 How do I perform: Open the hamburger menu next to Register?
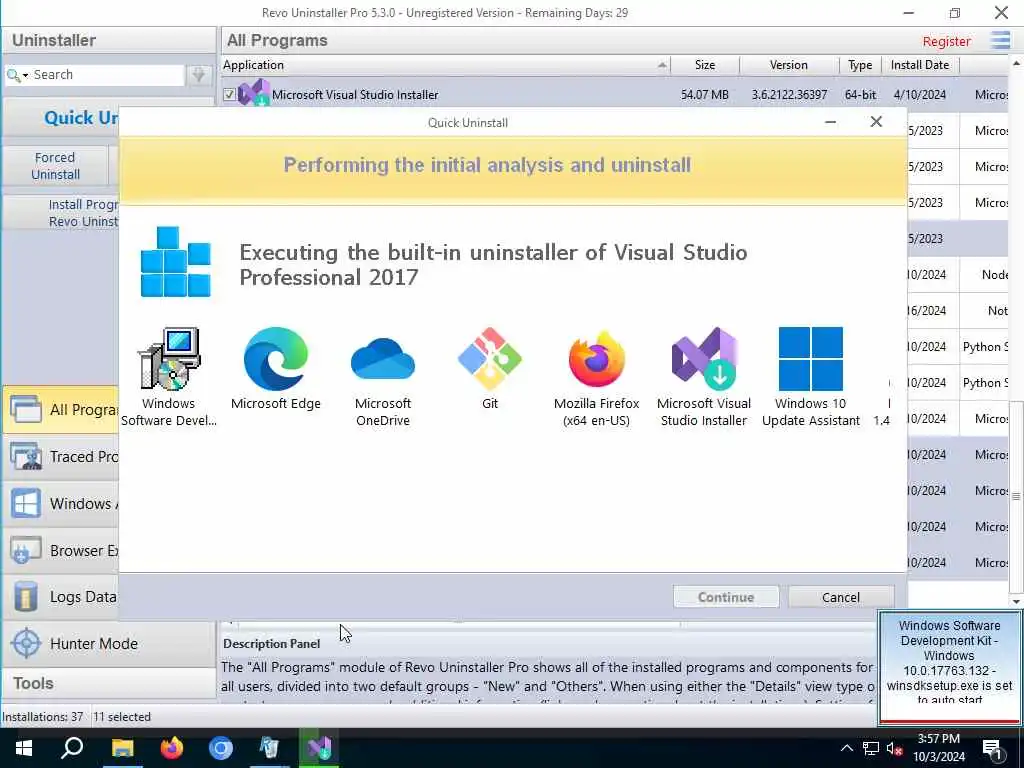tap(1000, 40)
